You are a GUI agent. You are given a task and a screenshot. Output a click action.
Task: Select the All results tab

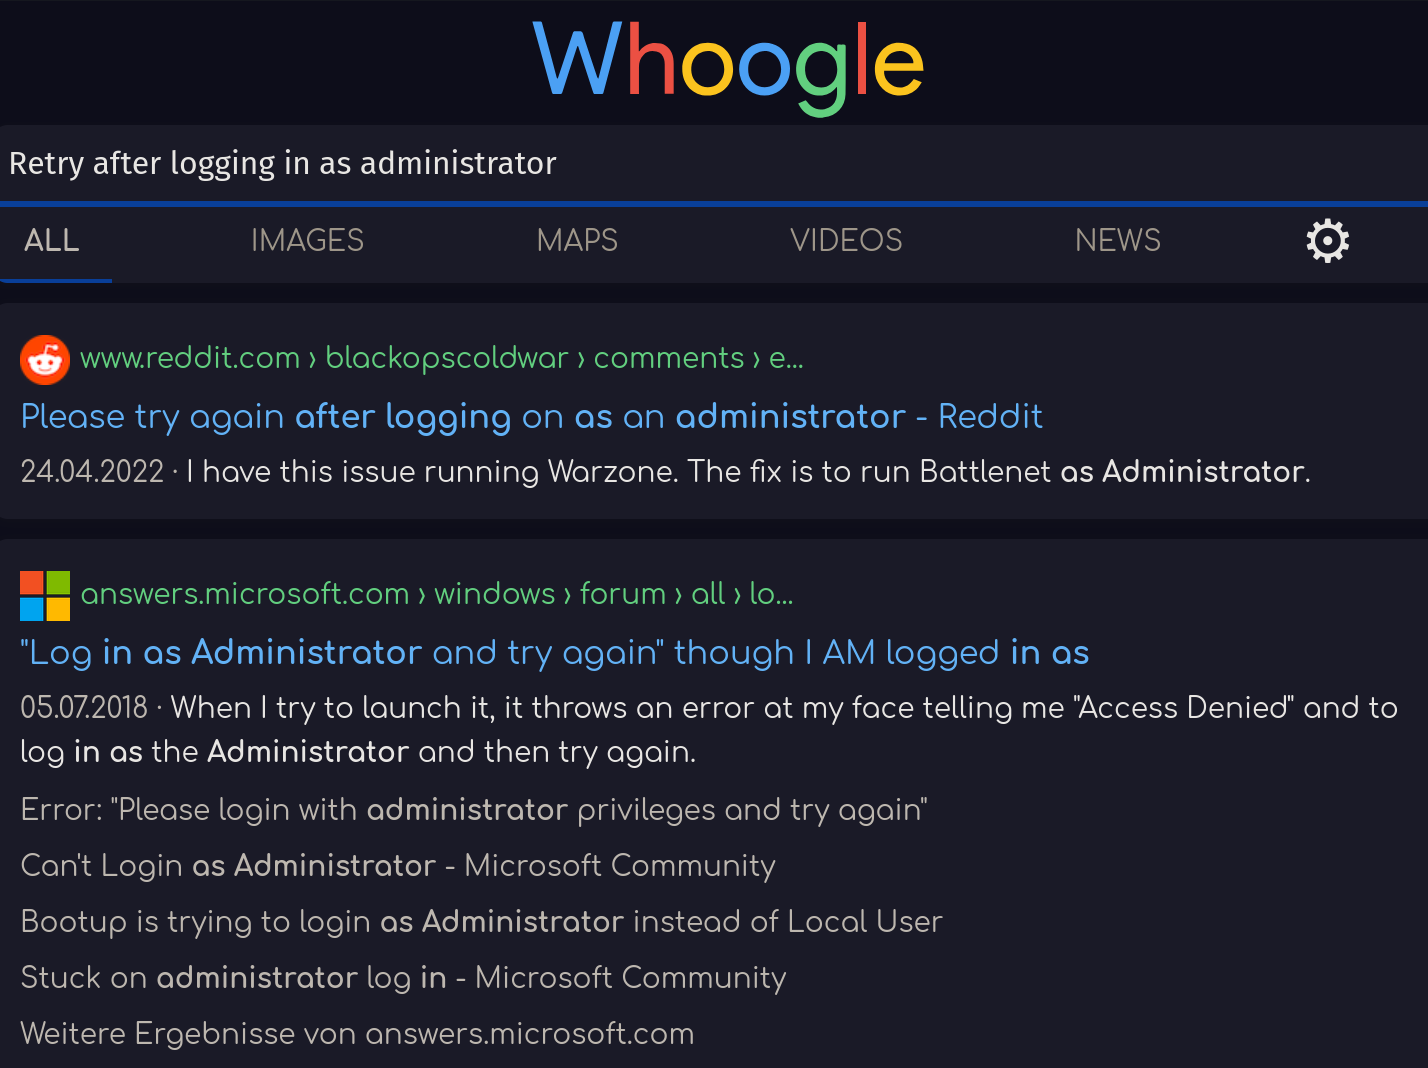point(52,241)
